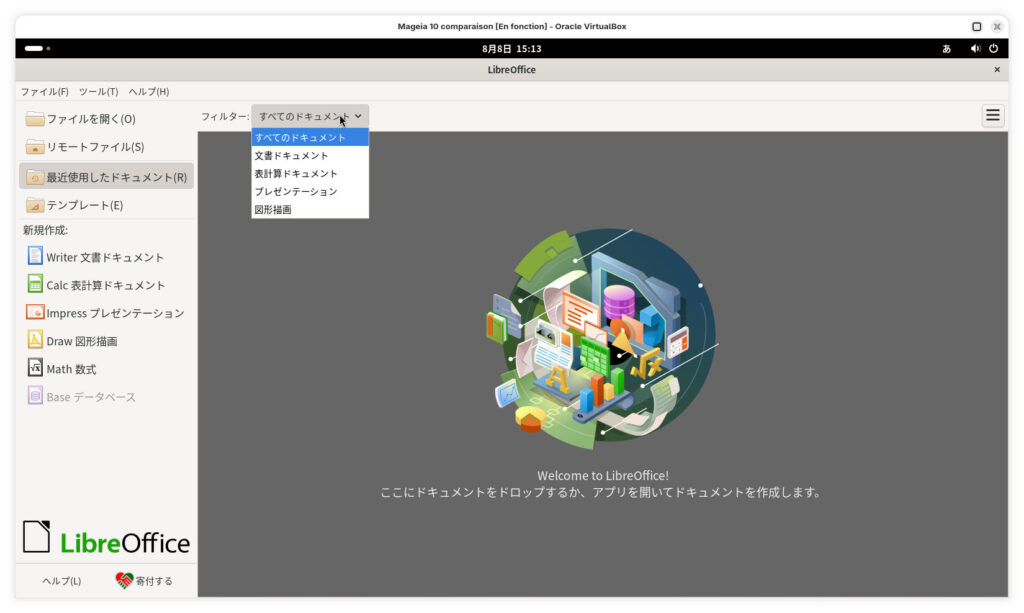Open the ファイル(F) menu
This screenshot has height=613, width=1024.
pos(44,91)
